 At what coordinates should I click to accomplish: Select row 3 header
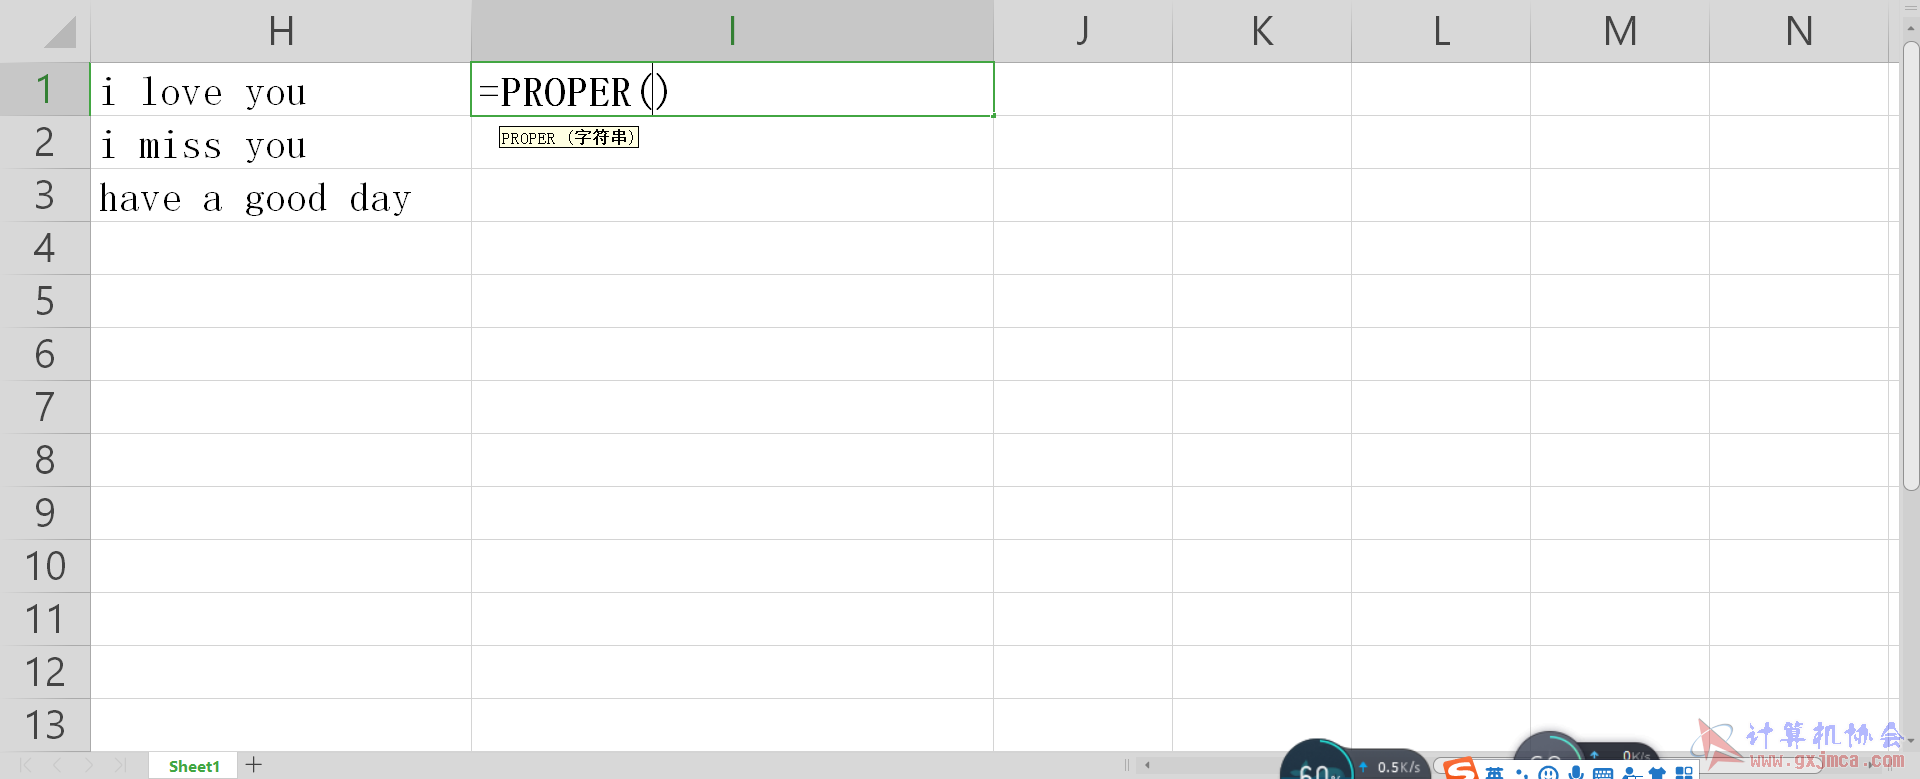45,195
